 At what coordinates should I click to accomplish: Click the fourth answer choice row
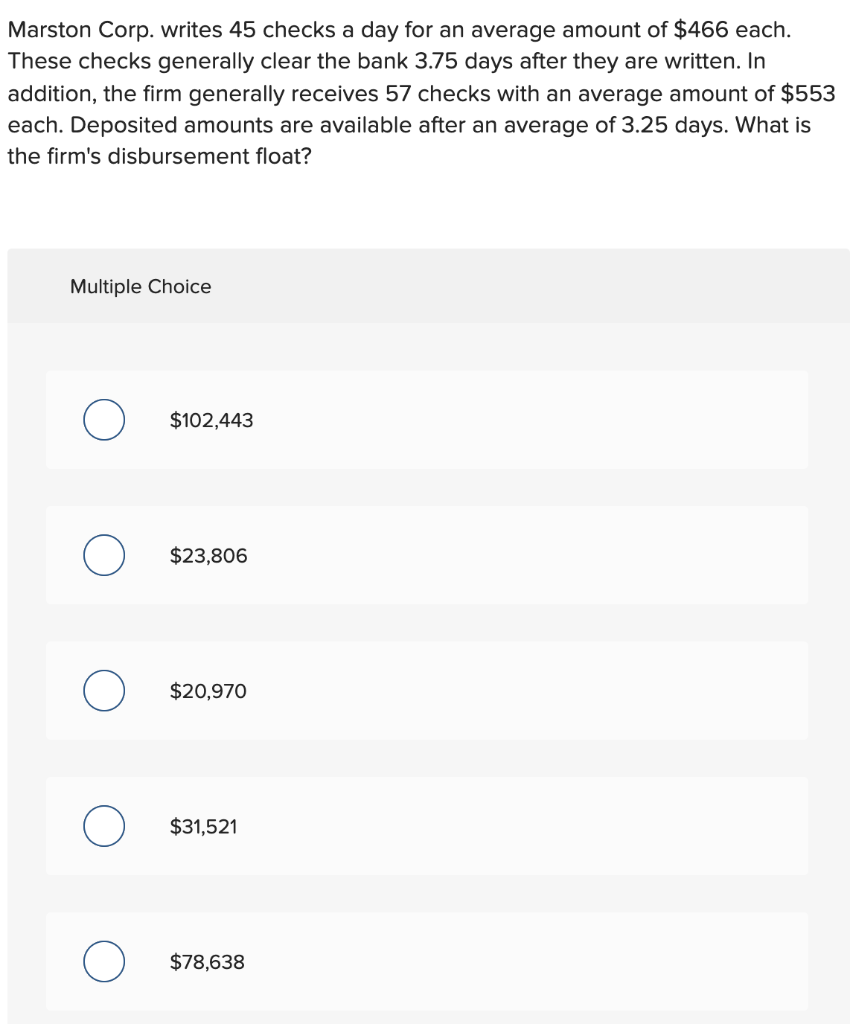[425, 826]
